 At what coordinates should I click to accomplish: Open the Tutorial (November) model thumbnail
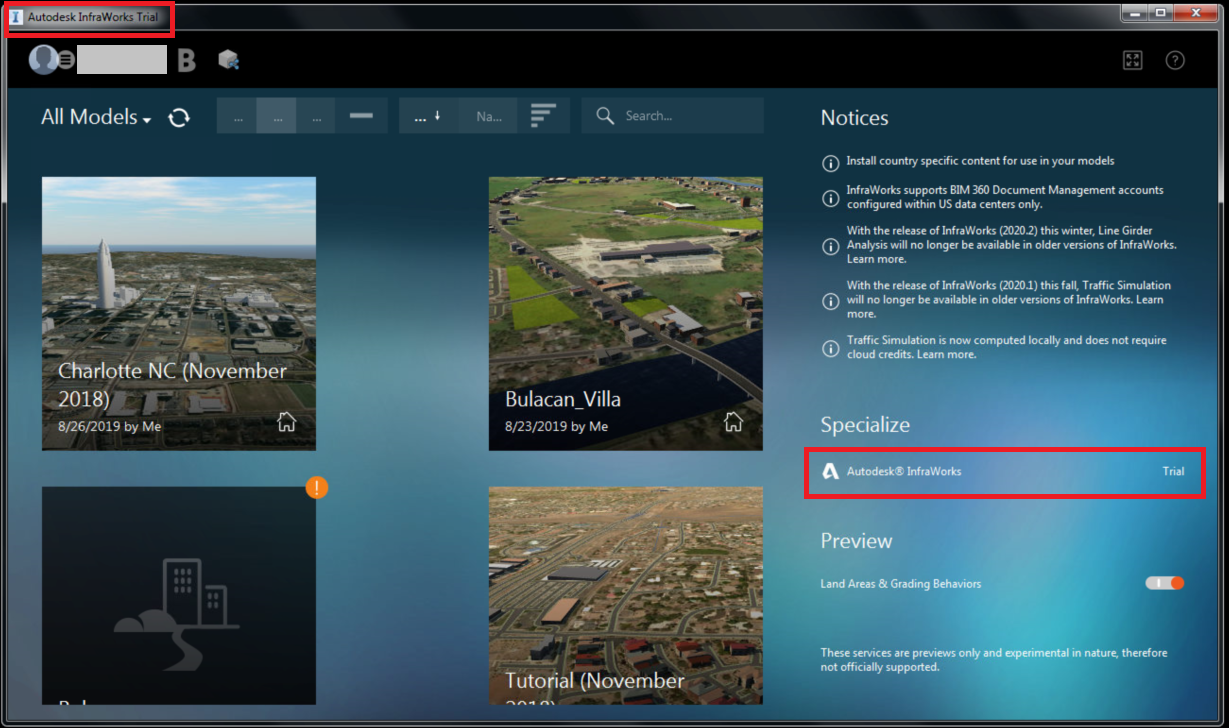626,596
